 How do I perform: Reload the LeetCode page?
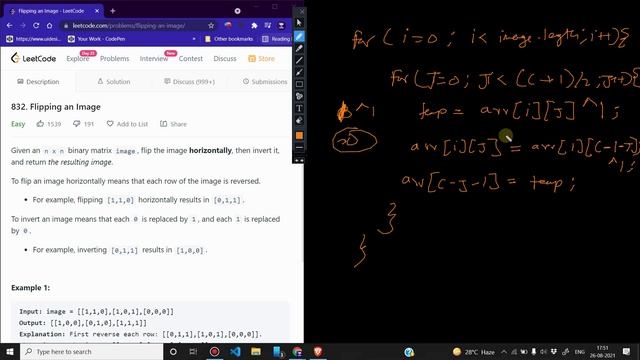(36, 25)
